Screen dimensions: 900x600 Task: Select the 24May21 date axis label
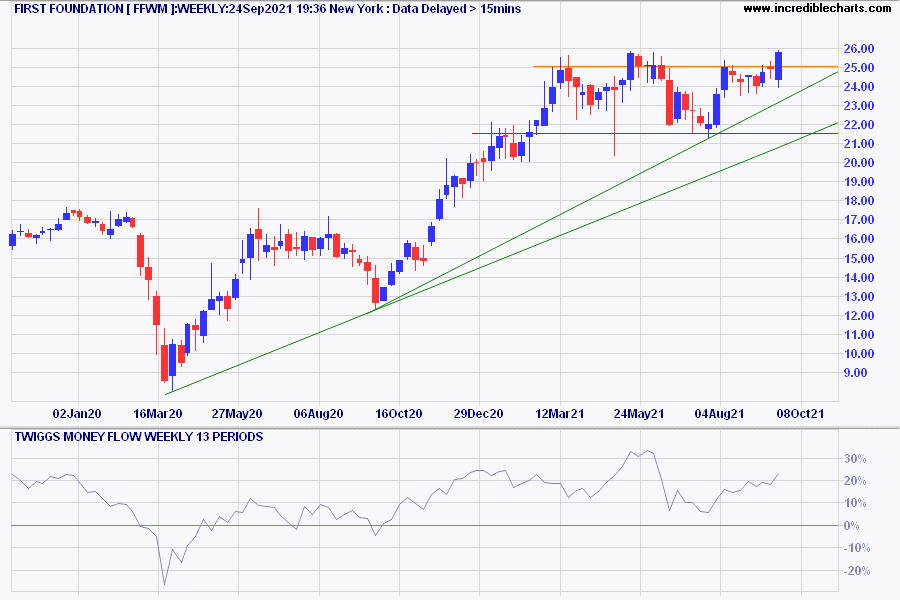coord(639,414)
